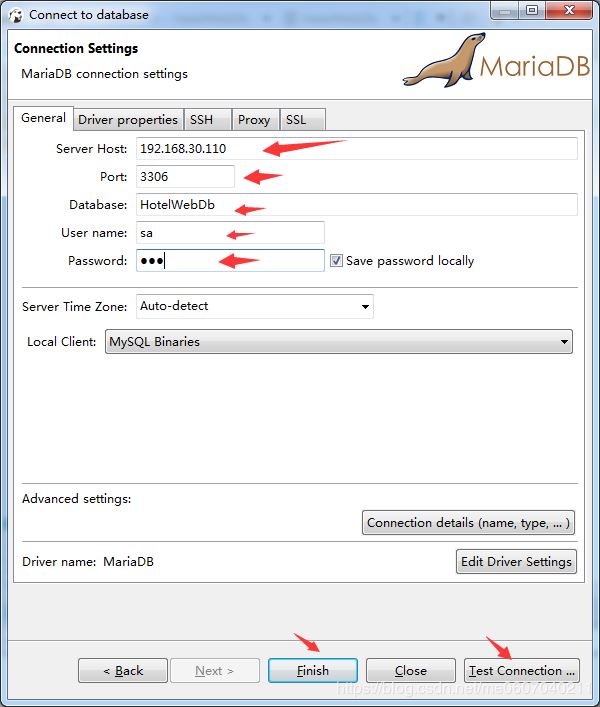Focus the Port field showing 3306
This screenshot has width=600, height=707.
[185, 176]
